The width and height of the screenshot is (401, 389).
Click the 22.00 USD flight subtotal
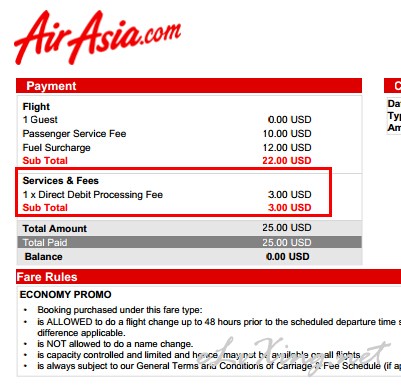pos(287,161)
